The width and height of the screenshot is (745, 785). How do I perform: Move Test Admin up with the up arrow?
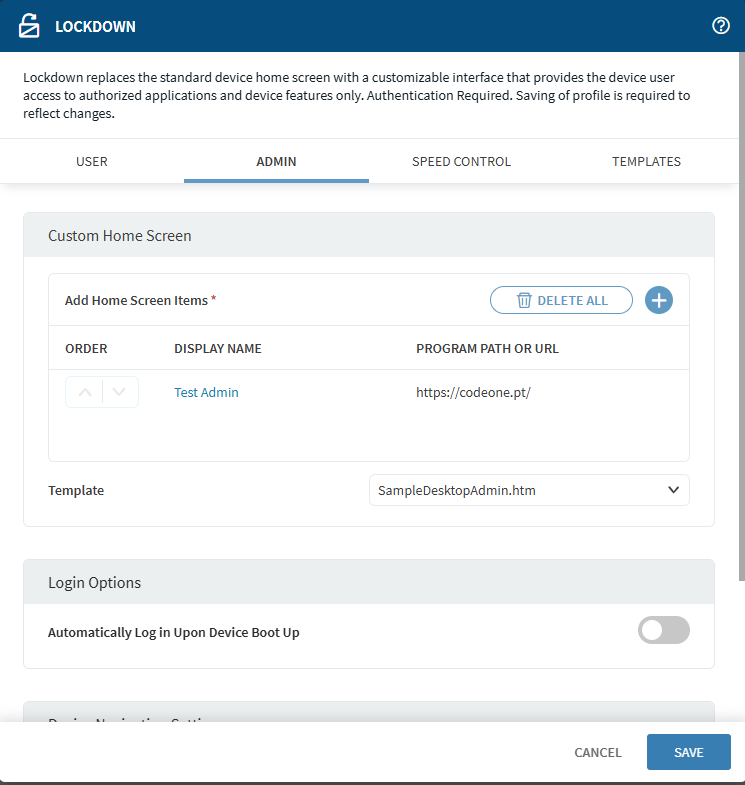[84, 392]
